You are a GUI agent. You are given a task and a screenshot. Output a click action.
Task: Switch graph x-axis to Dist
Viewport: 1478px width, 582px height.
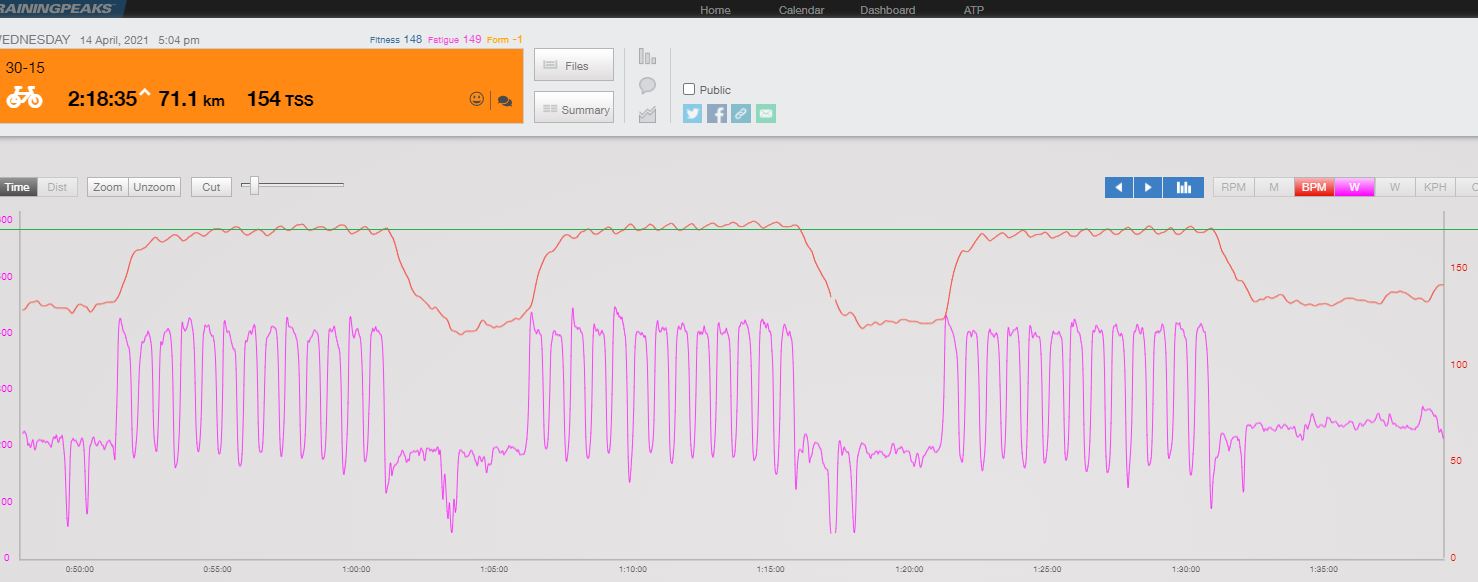tap(57, 187)
